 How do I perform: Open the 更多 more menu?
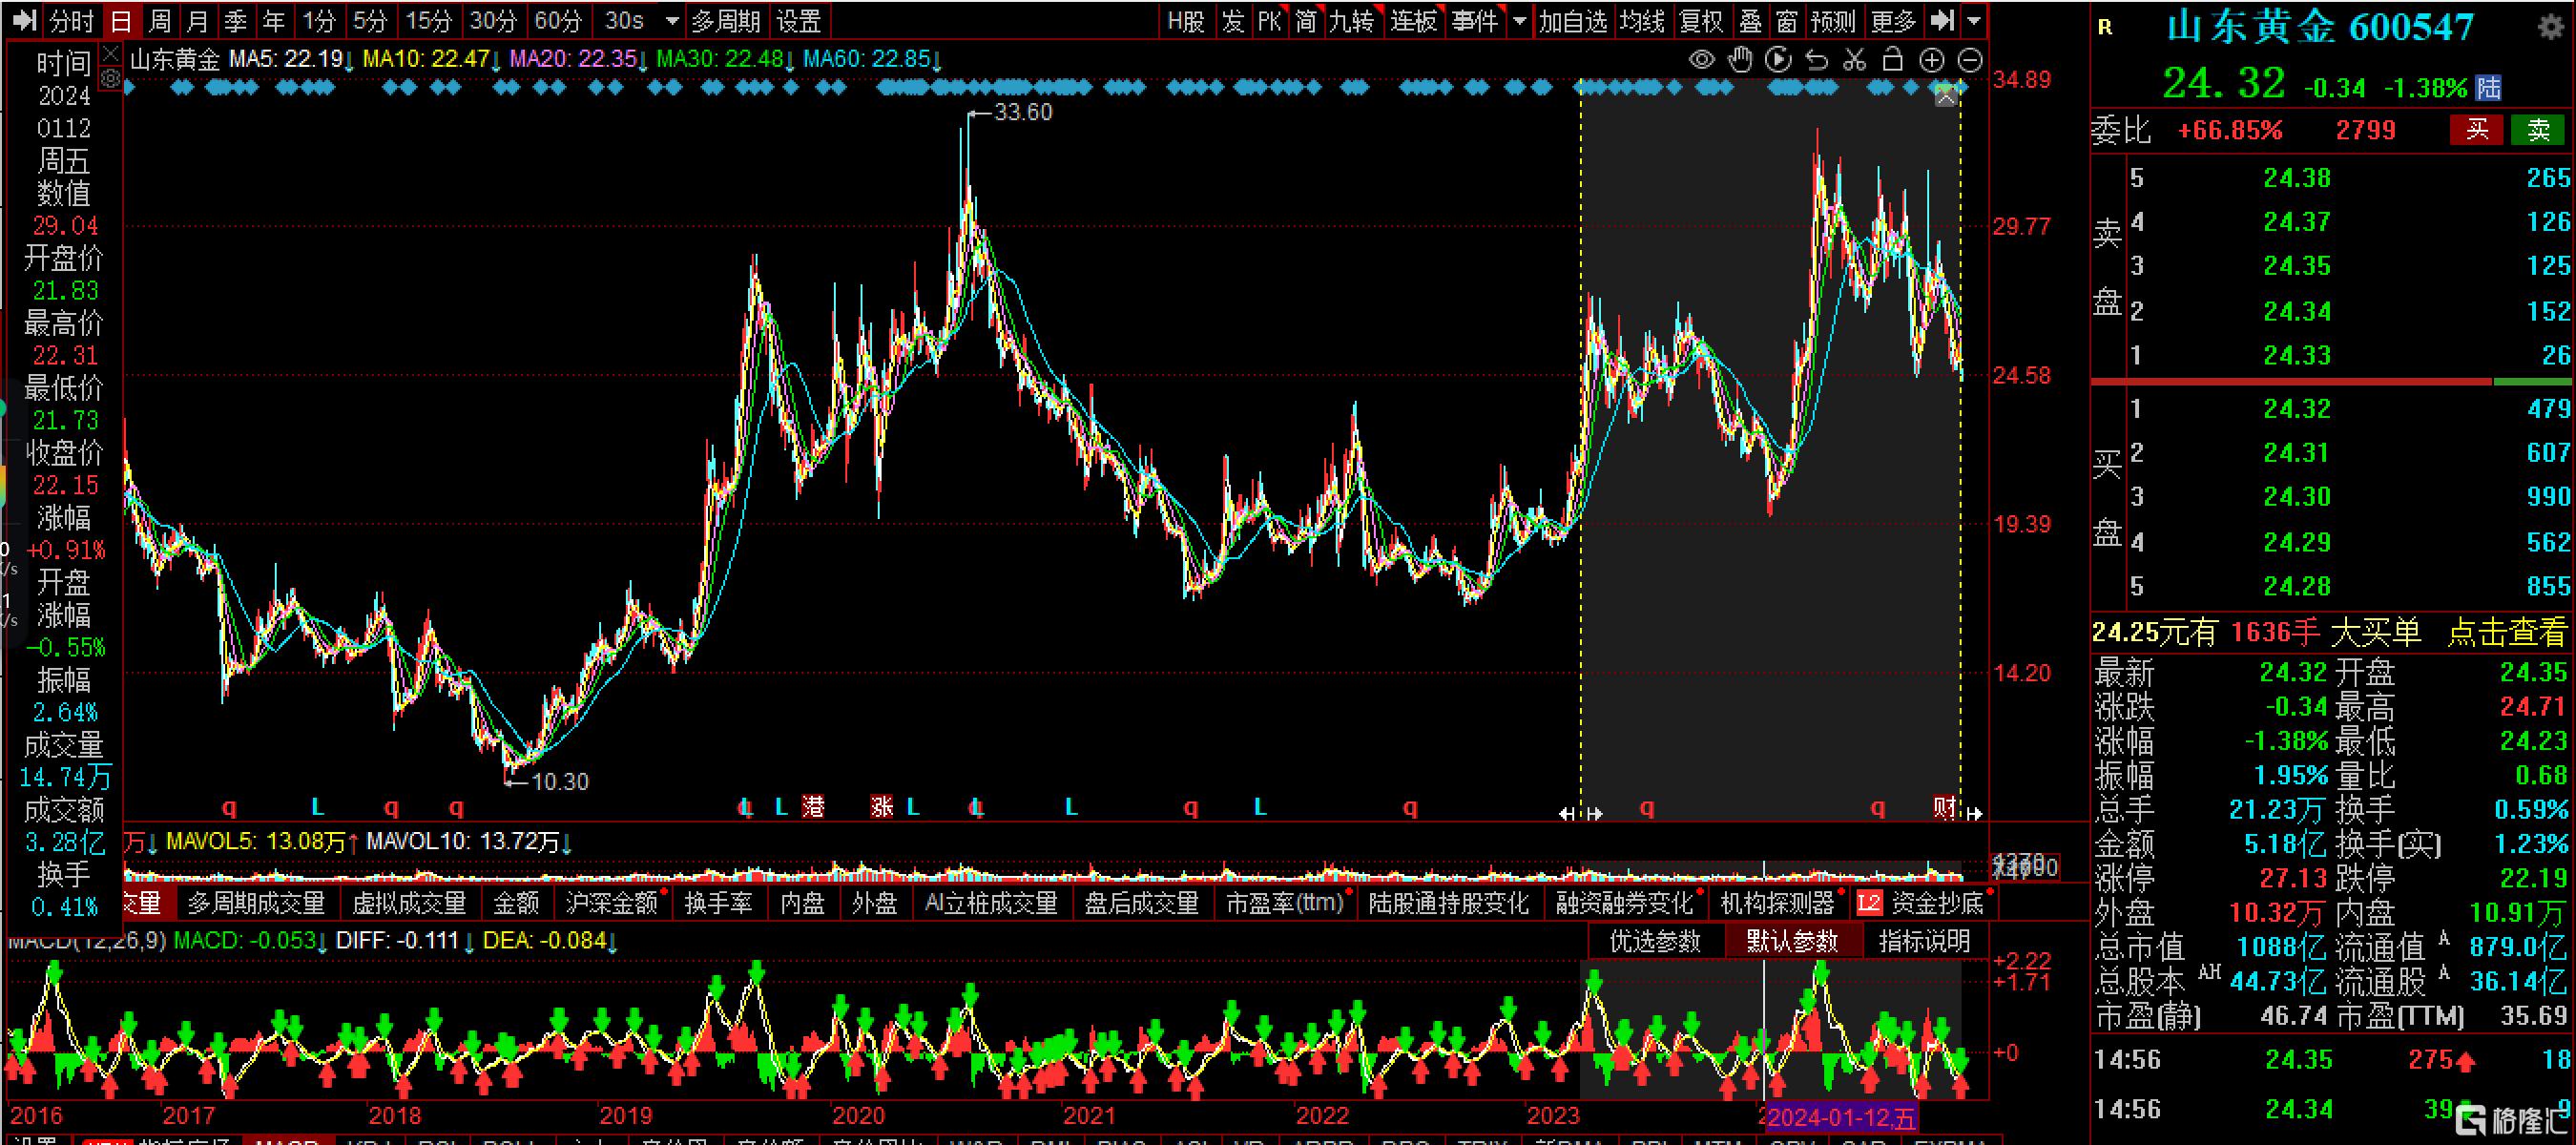[1892, 20]
